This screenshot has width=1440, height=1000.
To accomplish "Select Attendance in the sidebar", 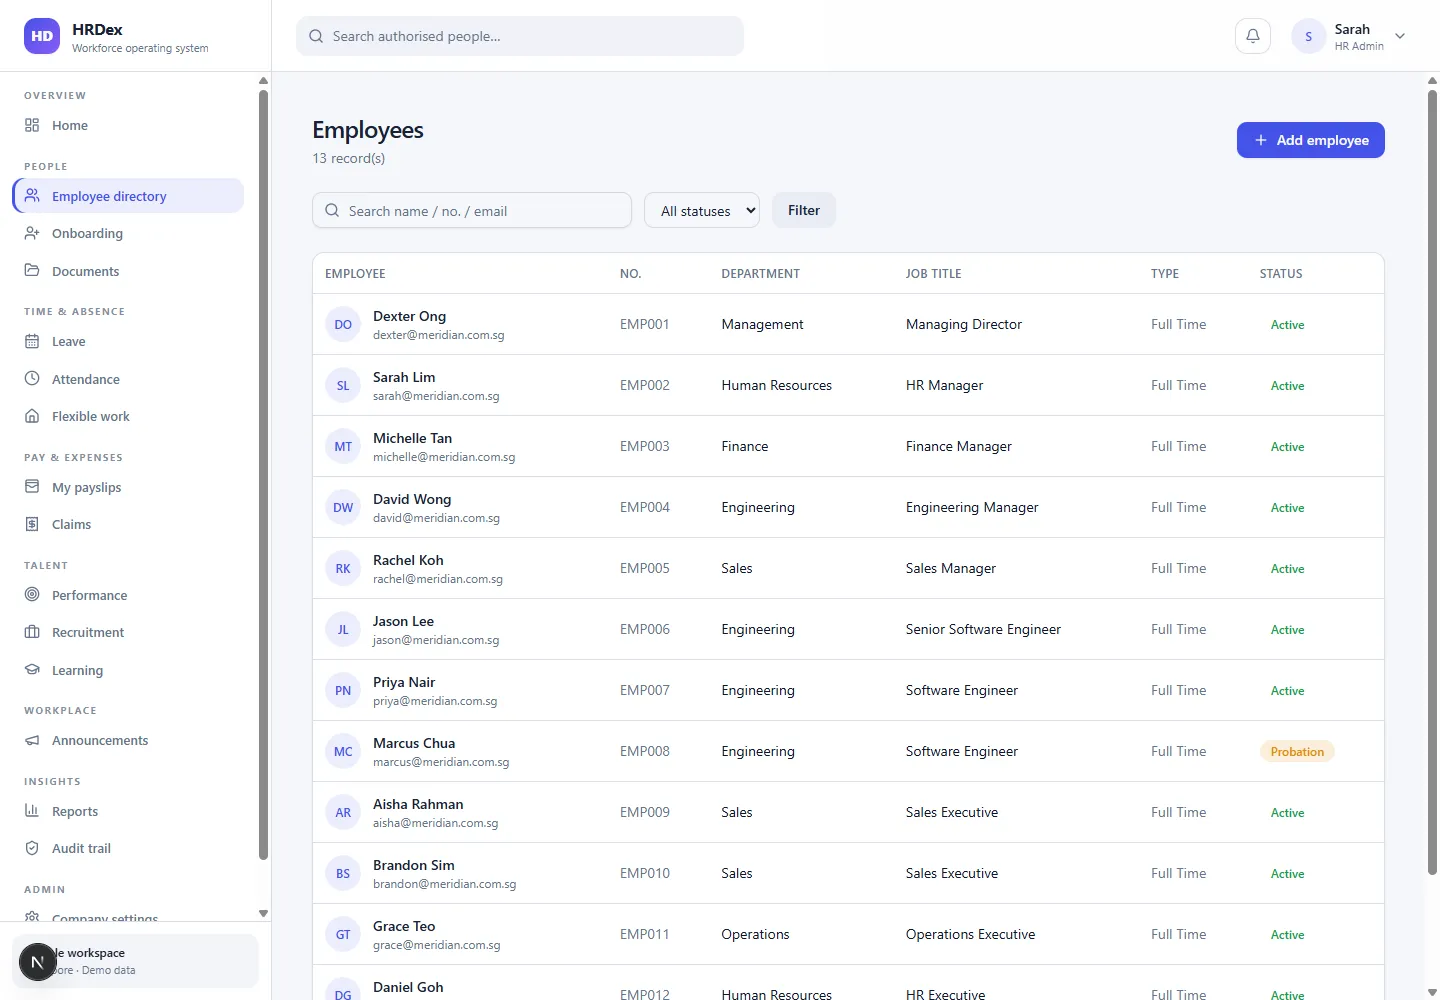I will [128, 379].
